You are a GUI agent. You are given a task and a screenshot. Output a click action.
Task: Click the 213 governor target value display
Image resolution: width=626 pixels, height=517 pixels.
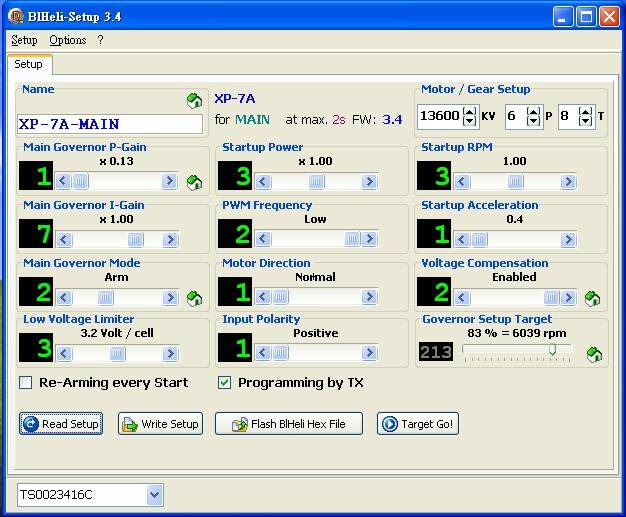[436, 352]
